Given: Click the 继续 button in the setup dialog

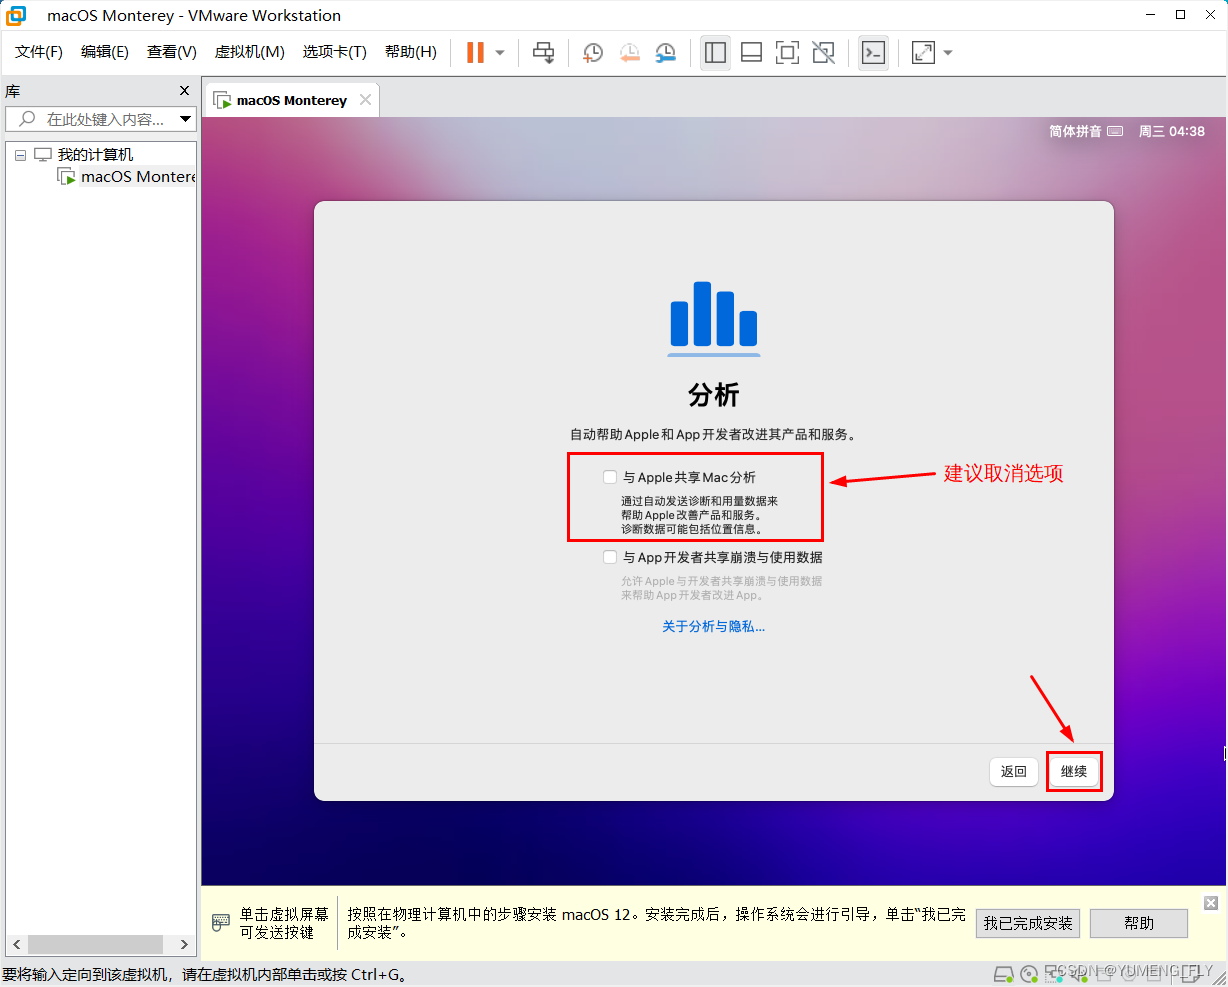Looking at the screenshot, I should (x=1074, y=771).
